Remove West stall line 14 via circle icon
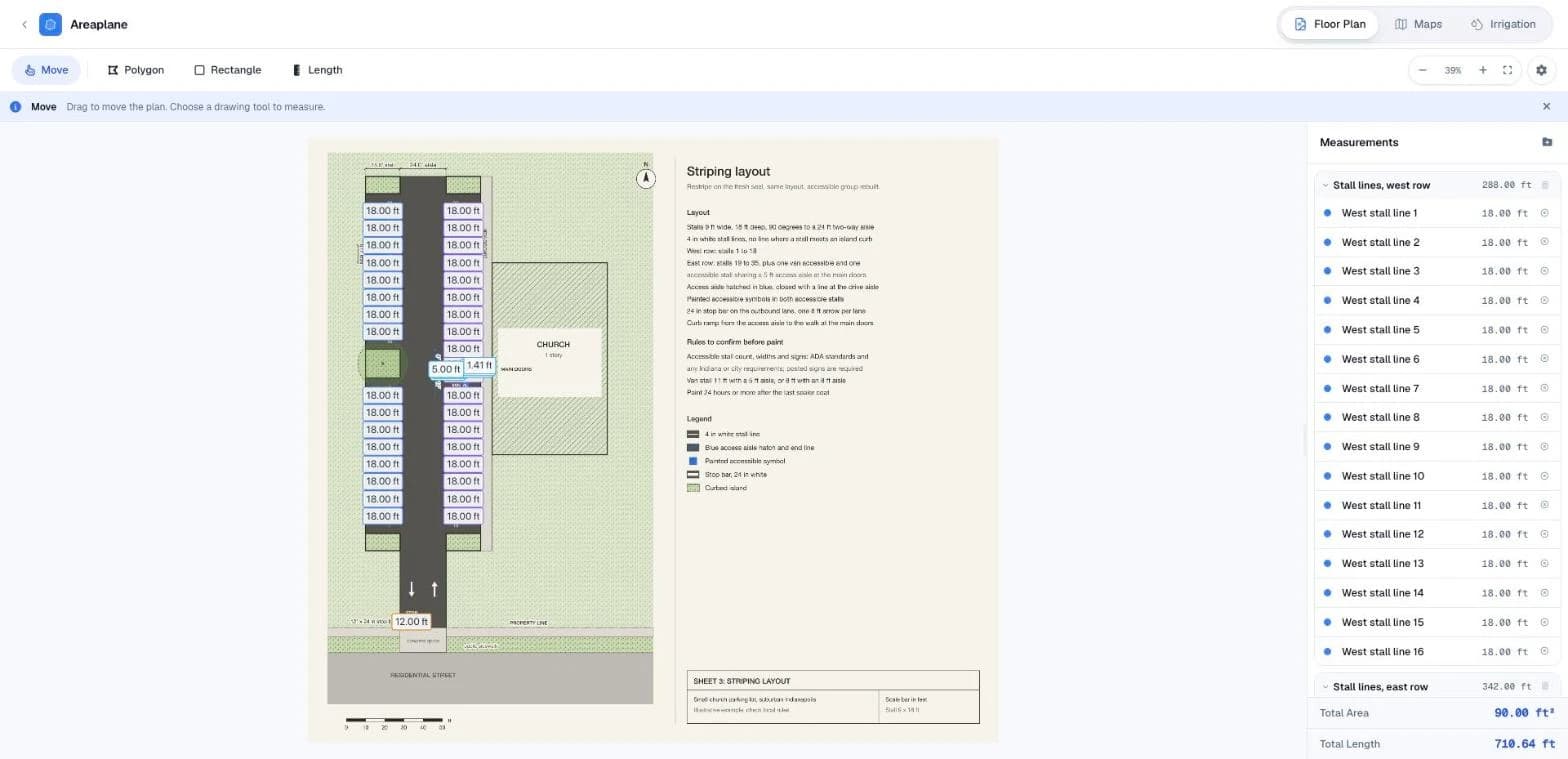This screenshot has height=759, width=1568. 1544,593
